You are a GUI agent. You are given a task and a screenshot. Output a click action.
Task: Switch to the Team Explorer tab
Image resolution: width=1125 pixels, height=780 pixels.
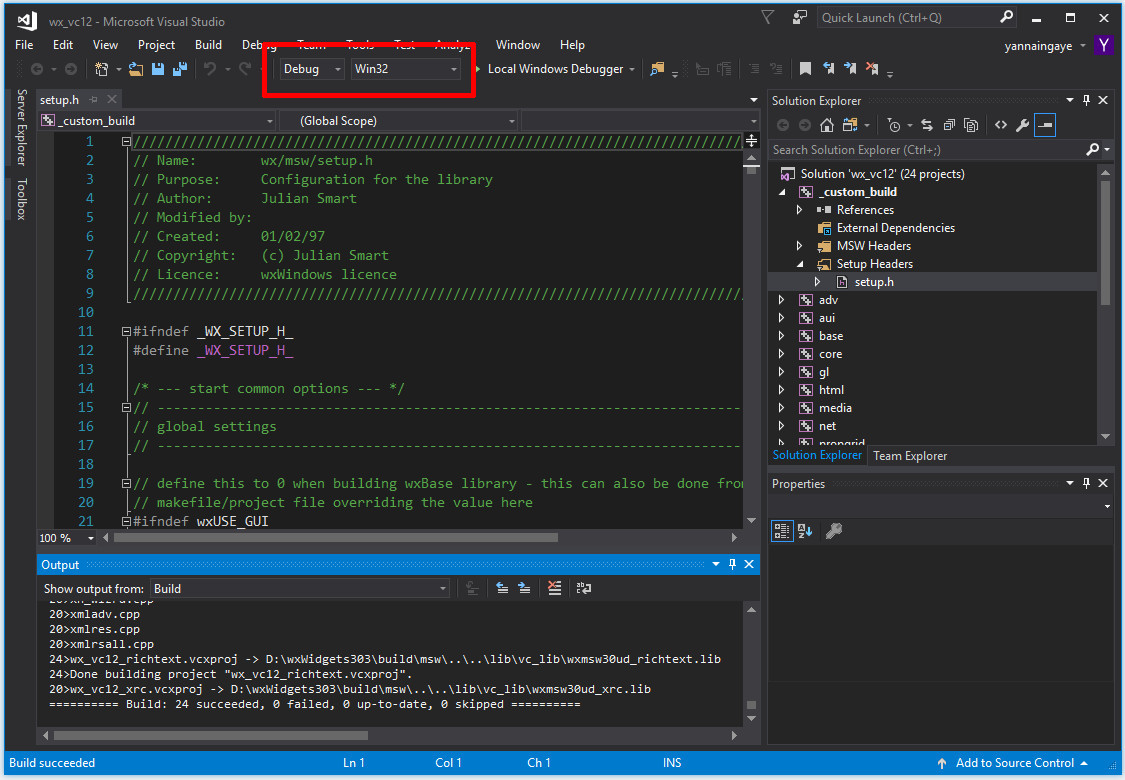(x=910, y=456)
